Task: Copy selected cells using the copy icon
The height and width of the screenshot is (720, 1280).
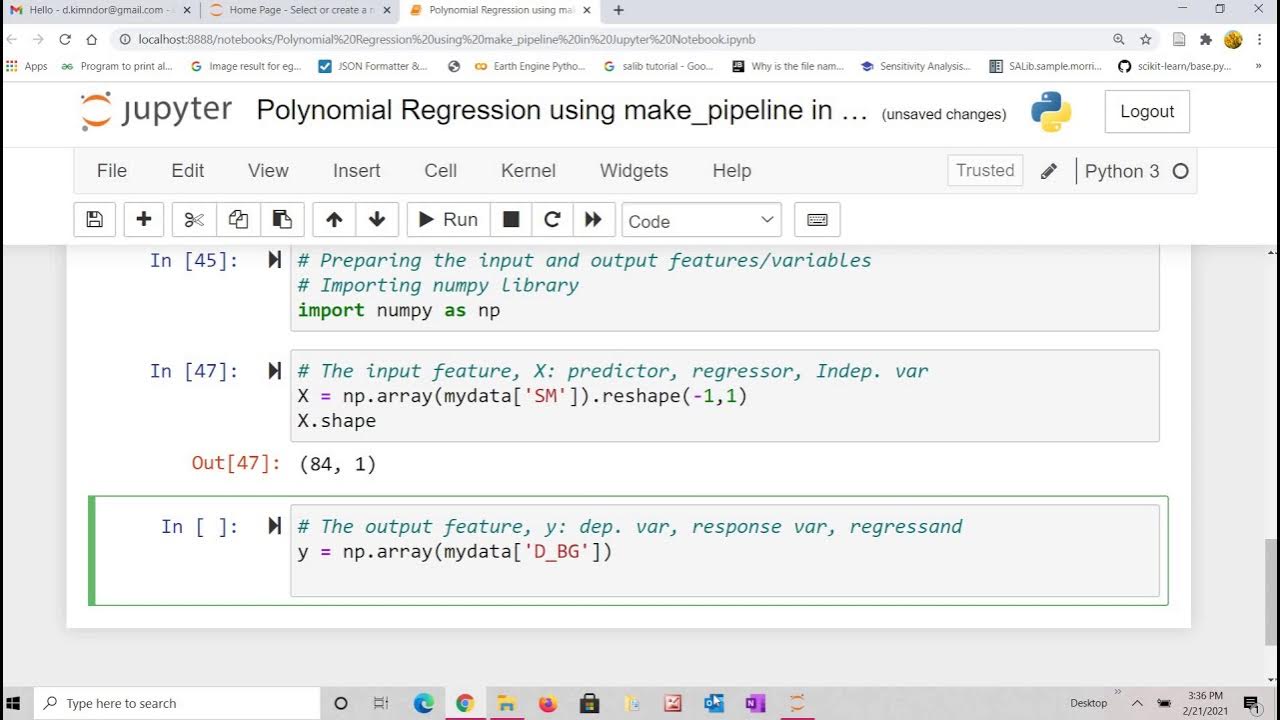Action: [x=238, y=220]
